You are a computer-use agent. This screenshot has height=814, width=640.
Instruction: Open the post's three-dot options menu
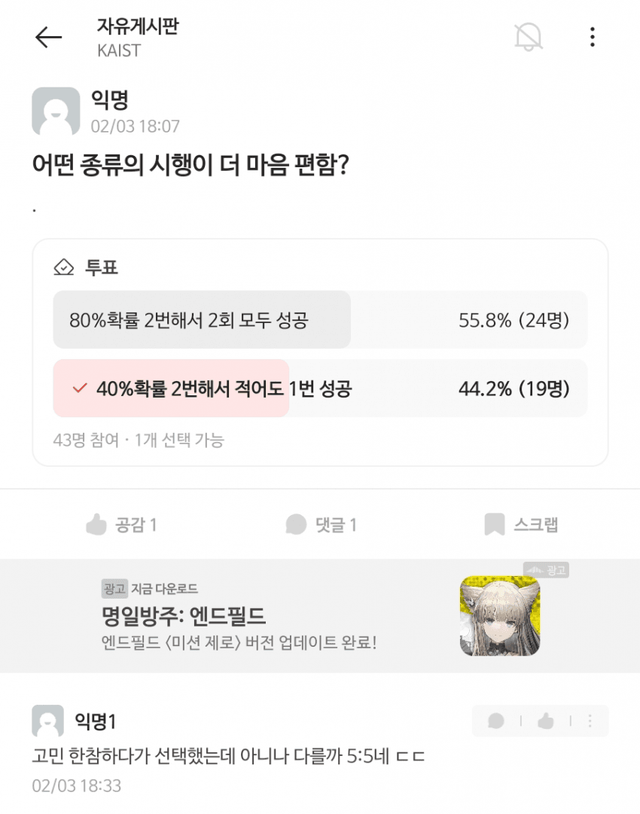[x=592, y=37]
